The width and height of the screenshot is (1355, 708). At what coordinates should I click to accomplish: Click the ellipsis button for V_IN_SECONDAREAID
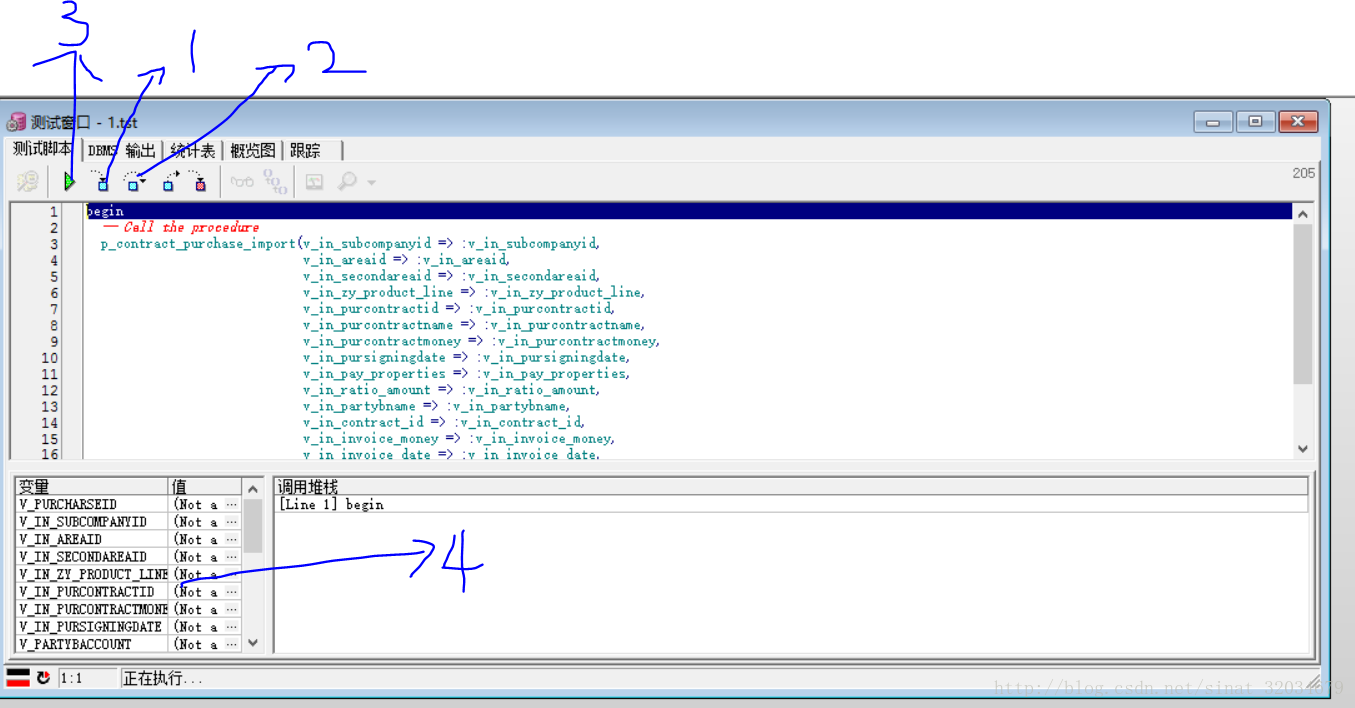(232, 557)
